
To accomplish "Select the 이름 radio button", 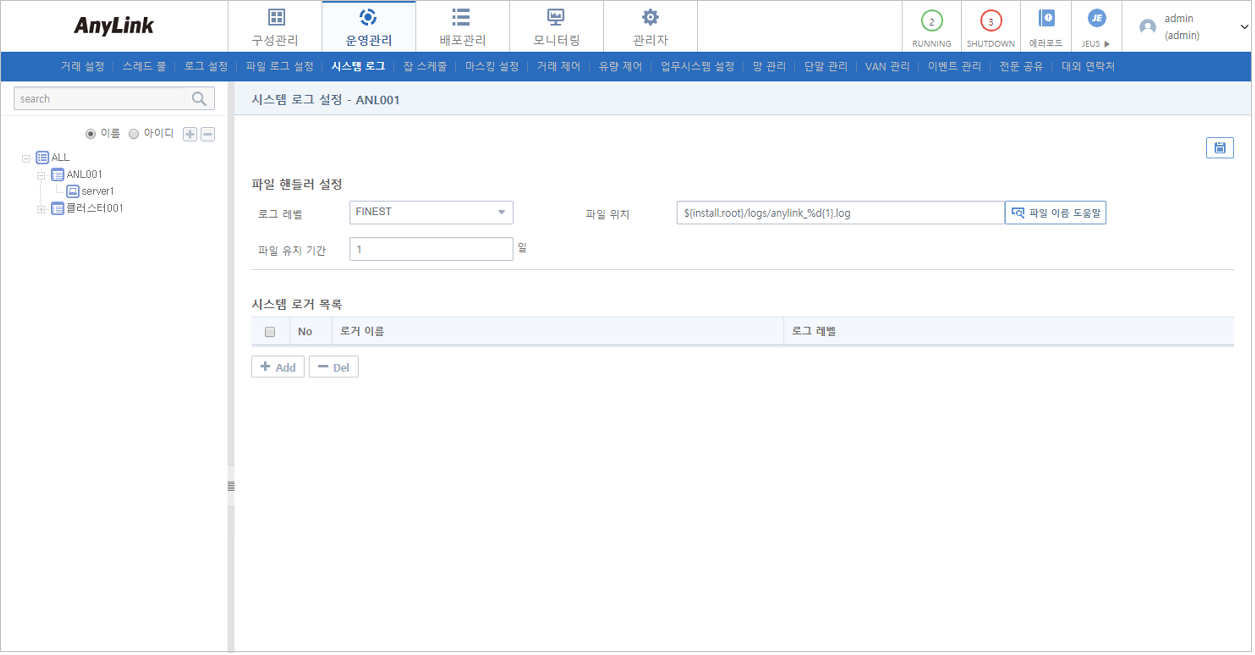I will point(90,134).
